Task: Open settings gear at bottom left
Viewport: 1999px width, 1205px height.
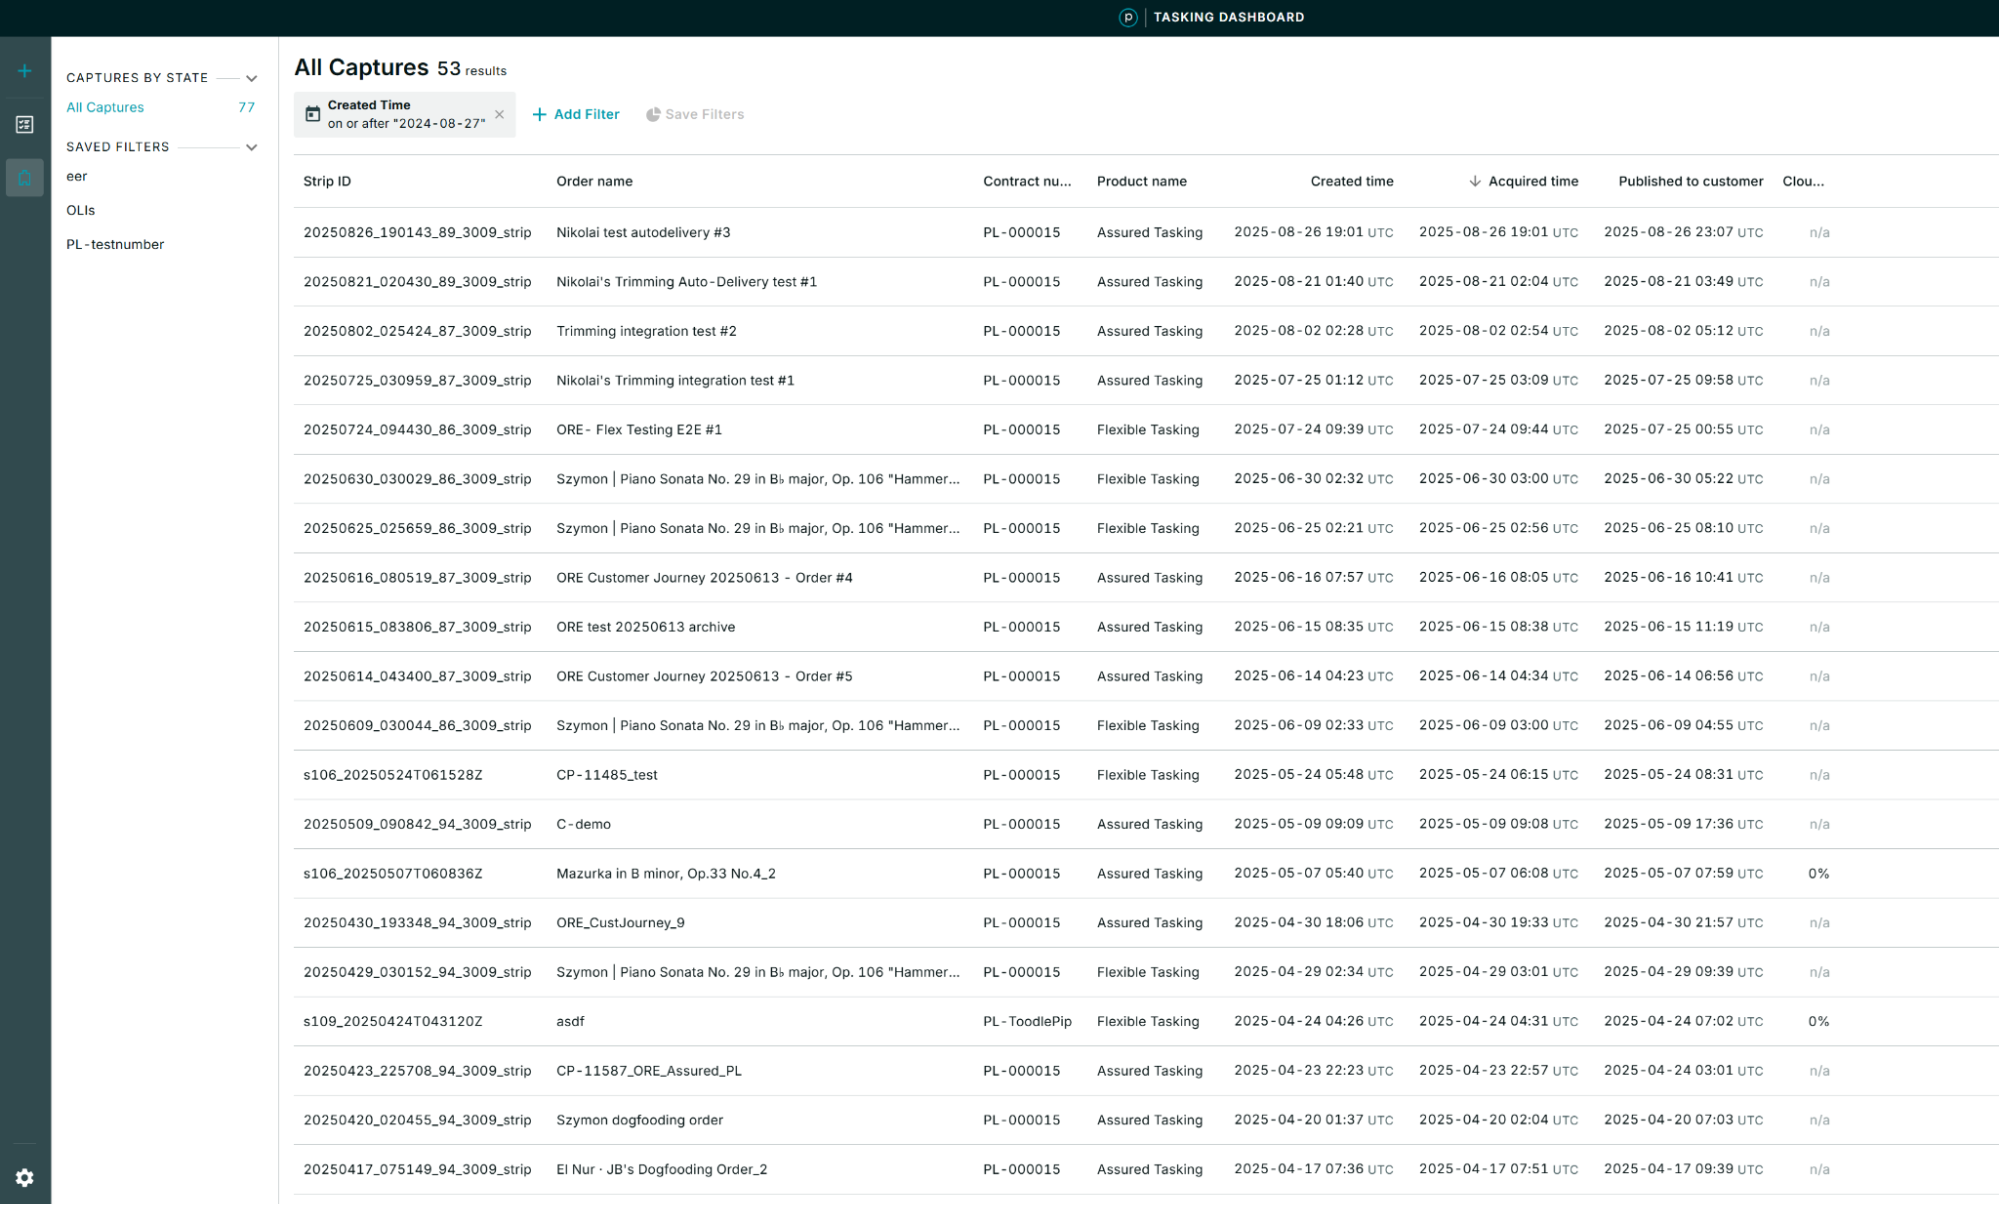Action: pos(25,1178)
